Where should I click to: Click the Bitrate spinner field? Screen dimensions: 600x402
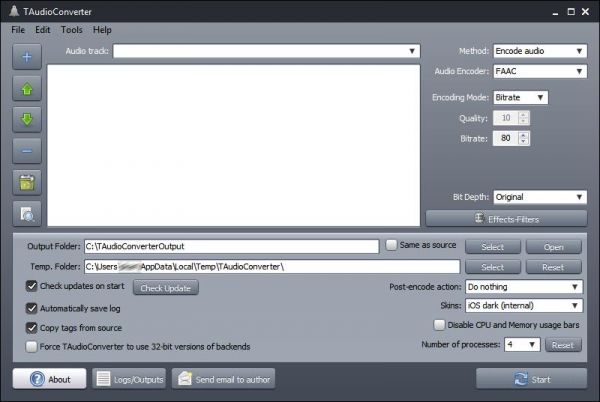tap(511, 138)
